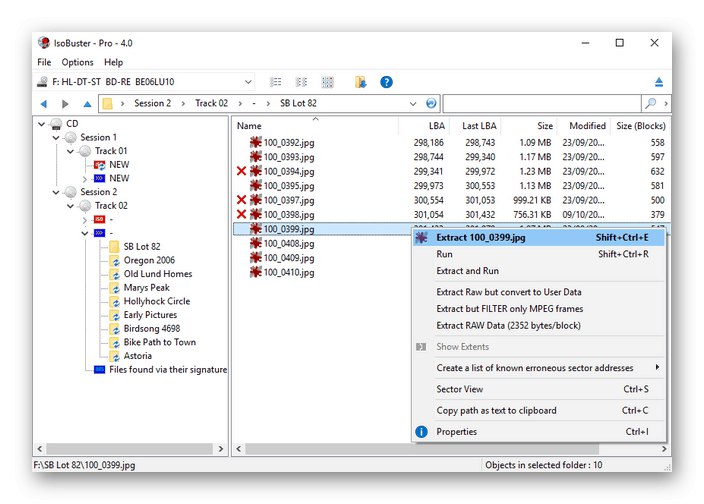704x504 pixels.
Task: Select the Hollyhock Circle folder
Action: pyautogui.click(x=157, y=302)
